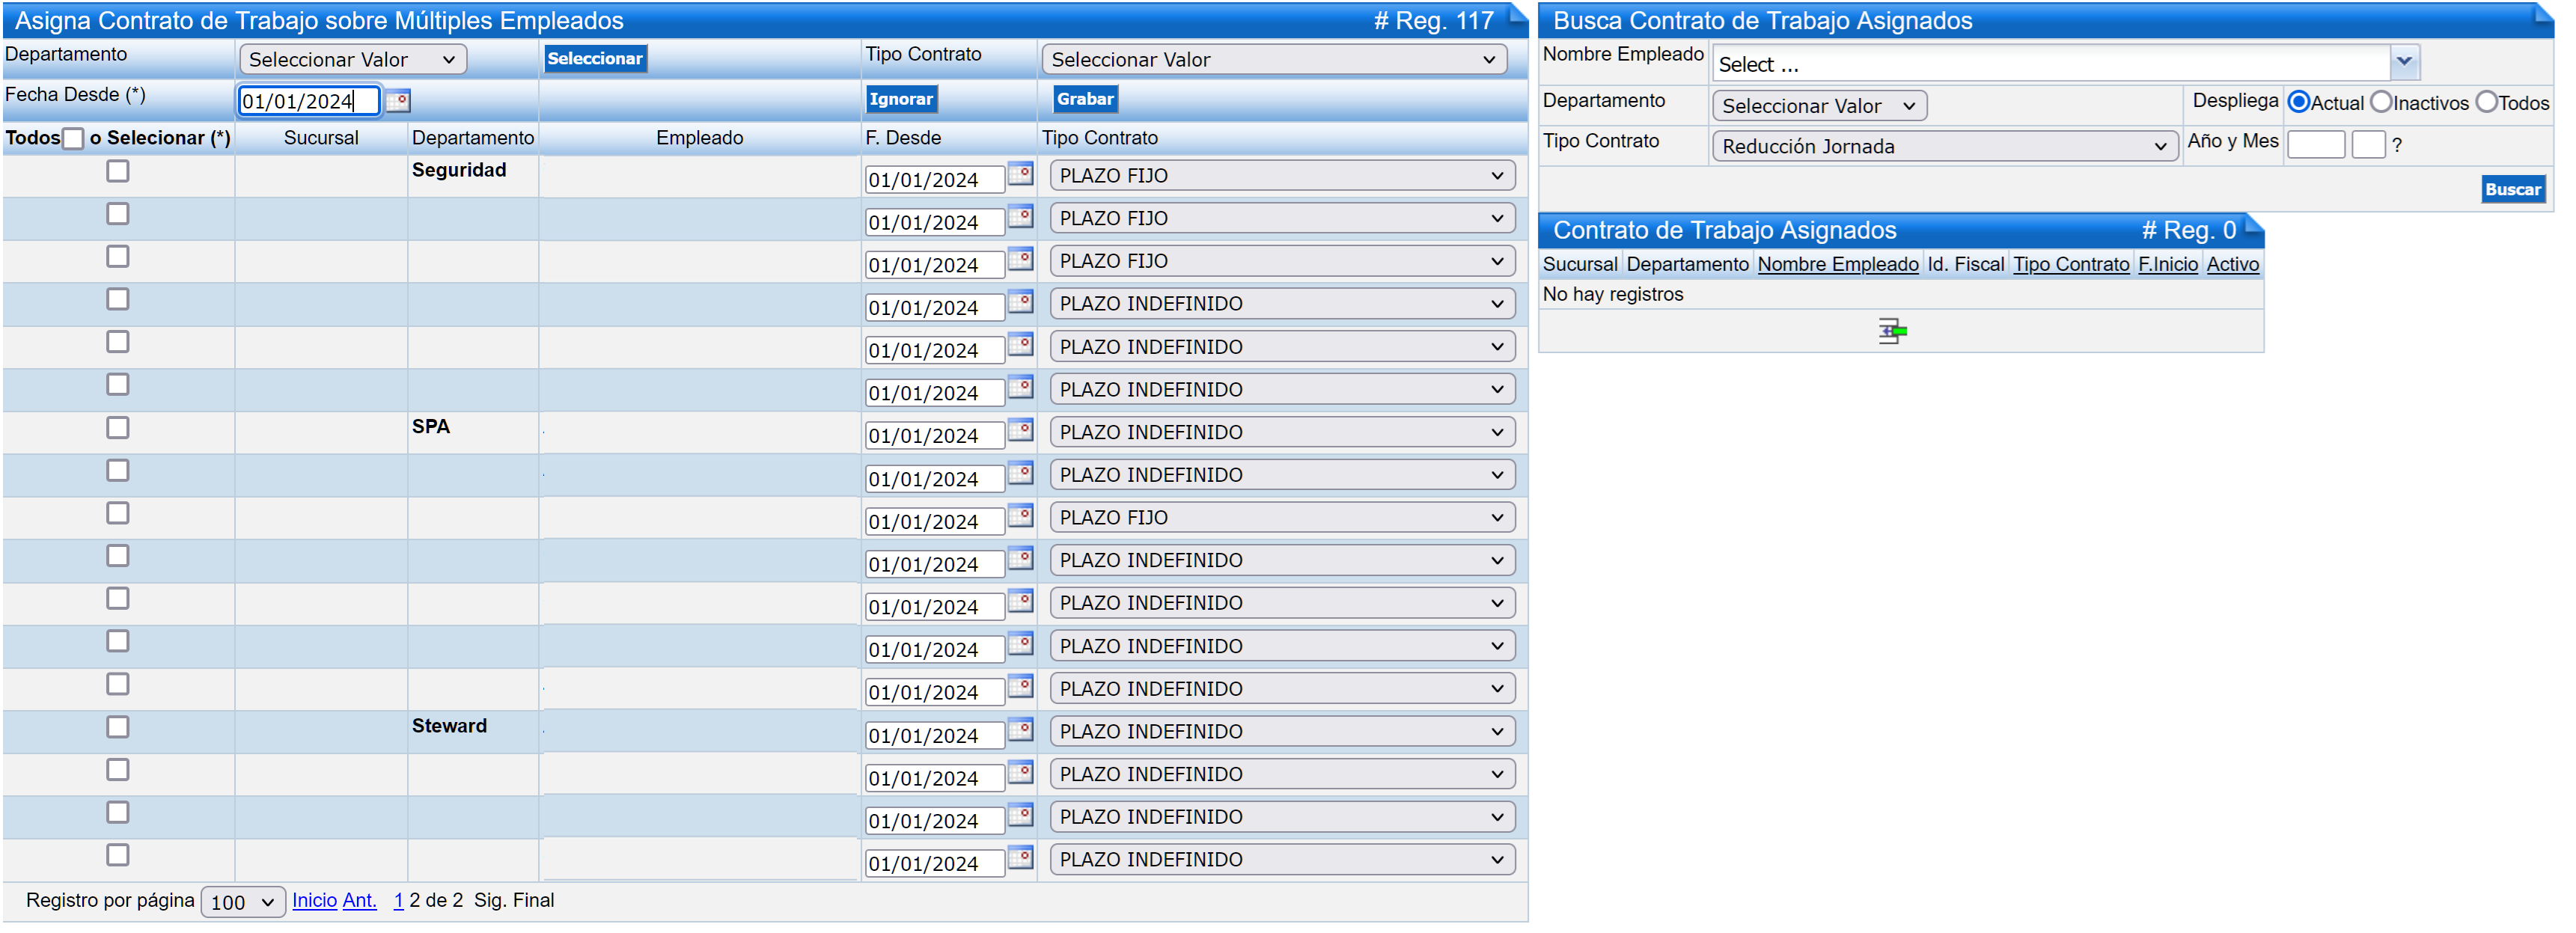Click 'Final' pagination text

pyautogui.click(x=533, y=900)
